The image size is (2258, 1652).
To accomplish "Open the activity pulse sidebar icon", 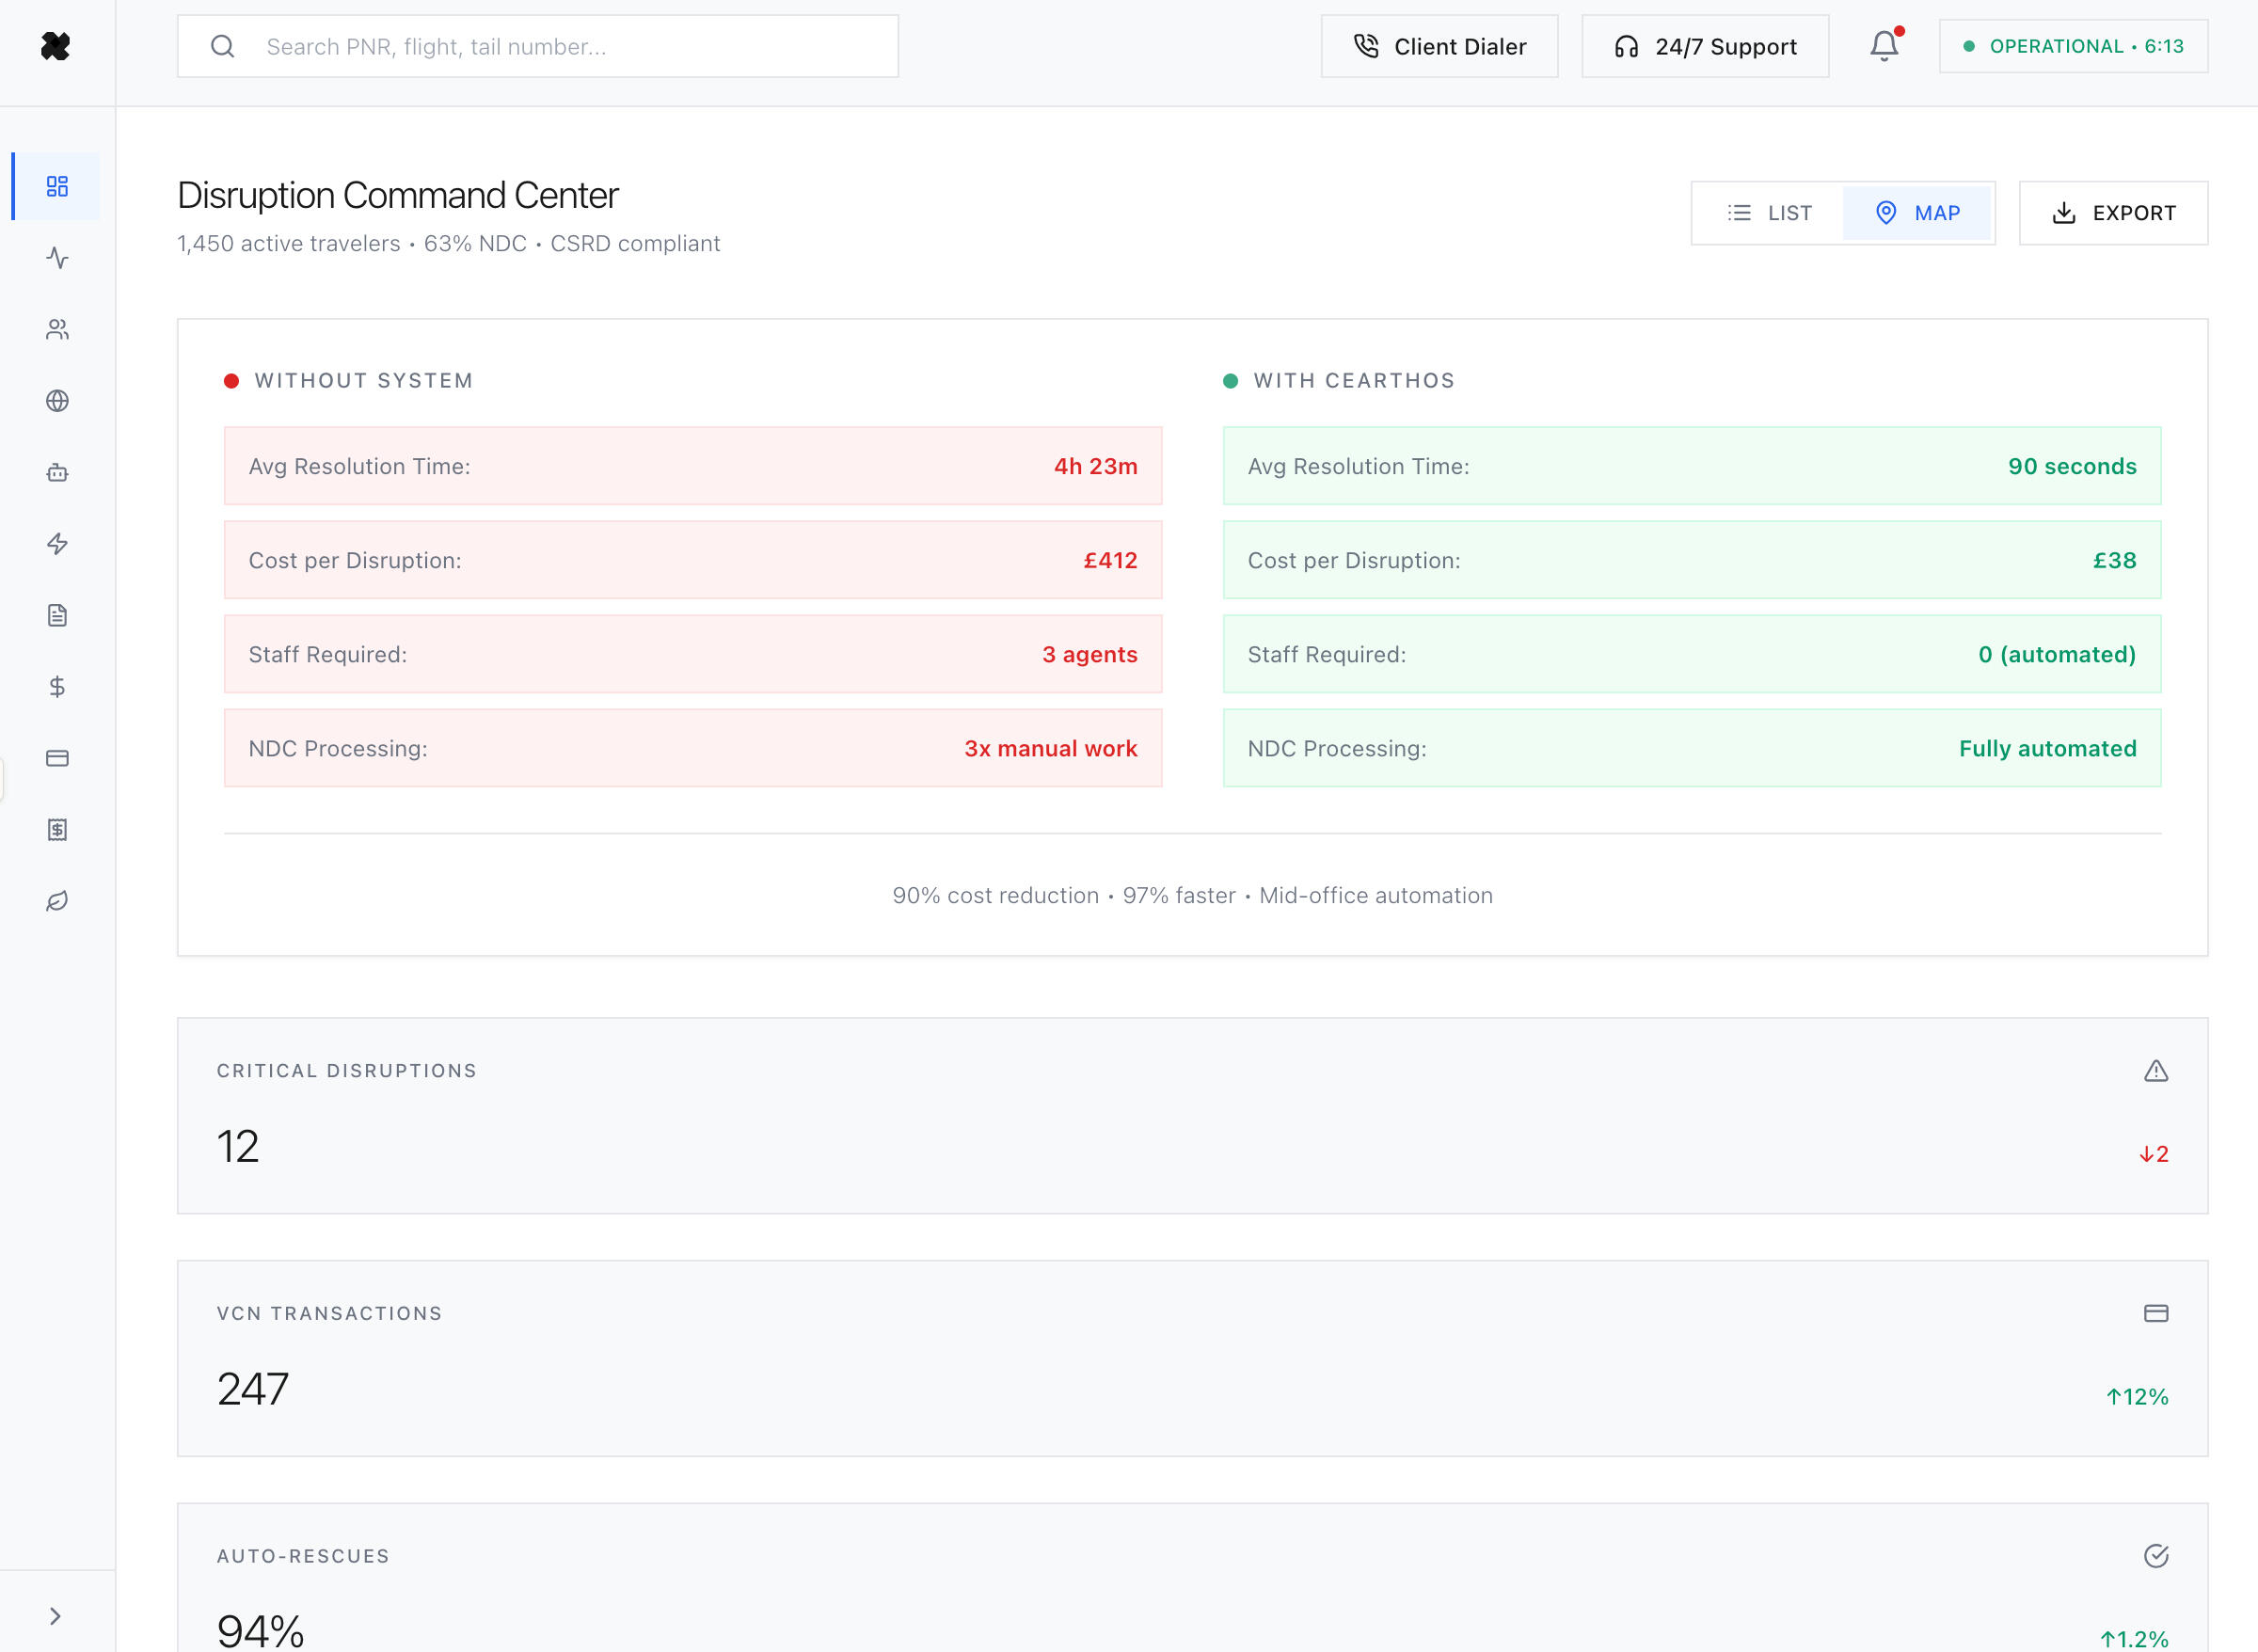I will 57,258.
